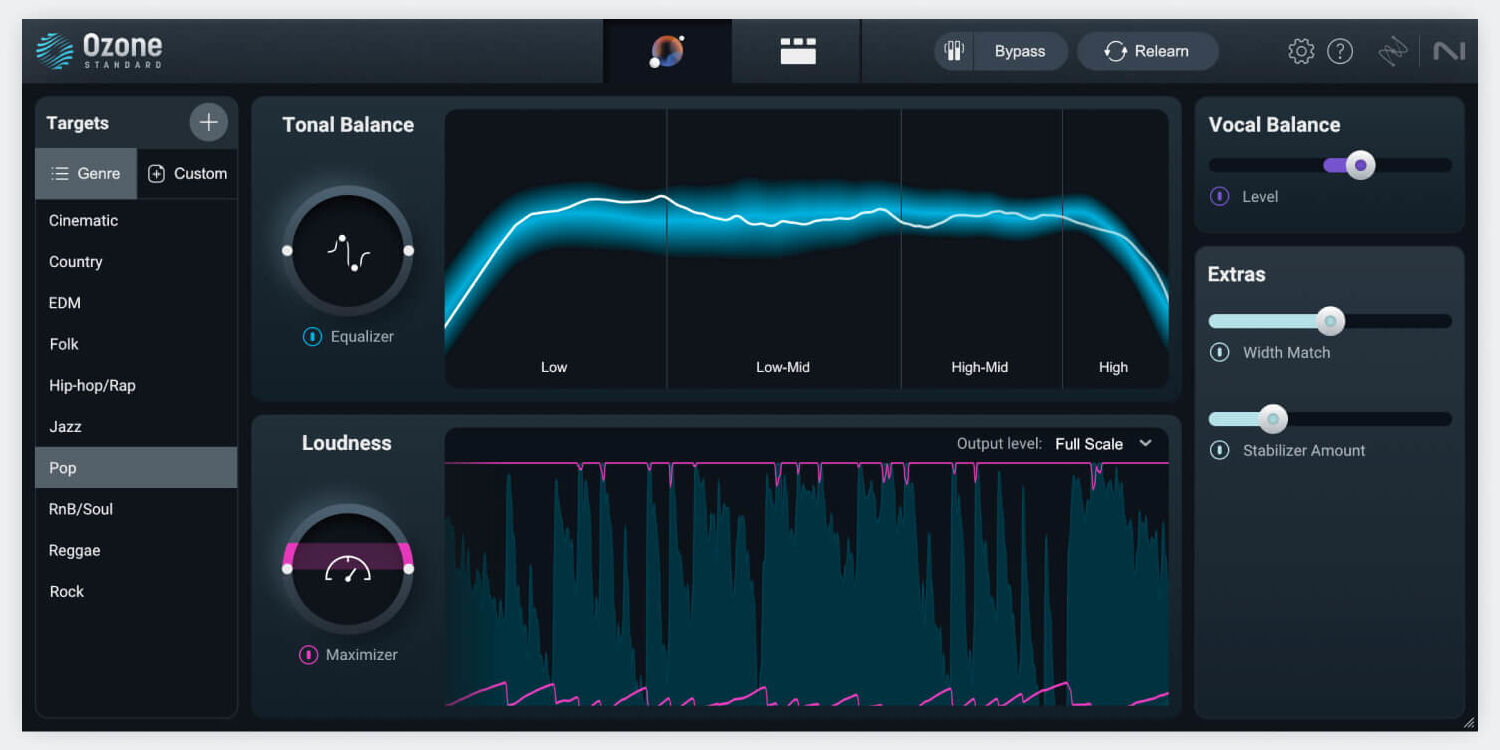Click the iZotope logo icon
The width and height of the screenshot is (1500, 750).
coord(1392,51)
